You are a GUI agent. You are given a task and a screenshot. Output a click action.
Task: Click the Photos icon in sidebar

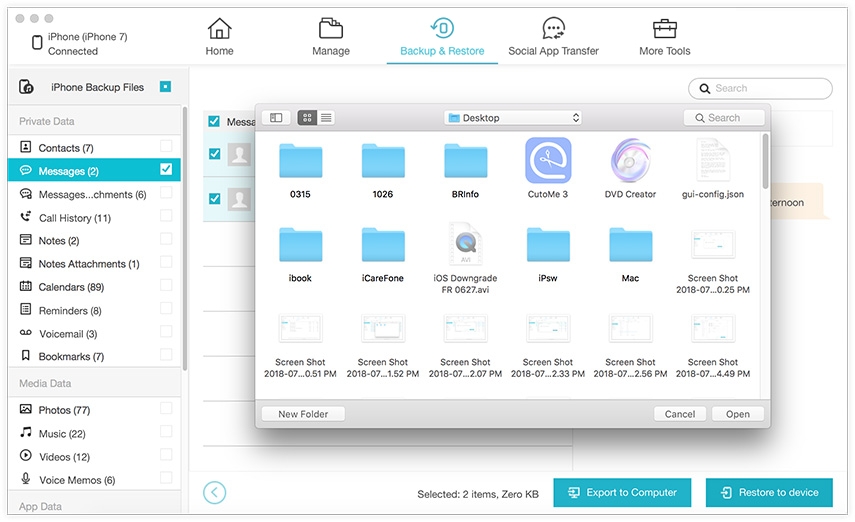point(26,409)
